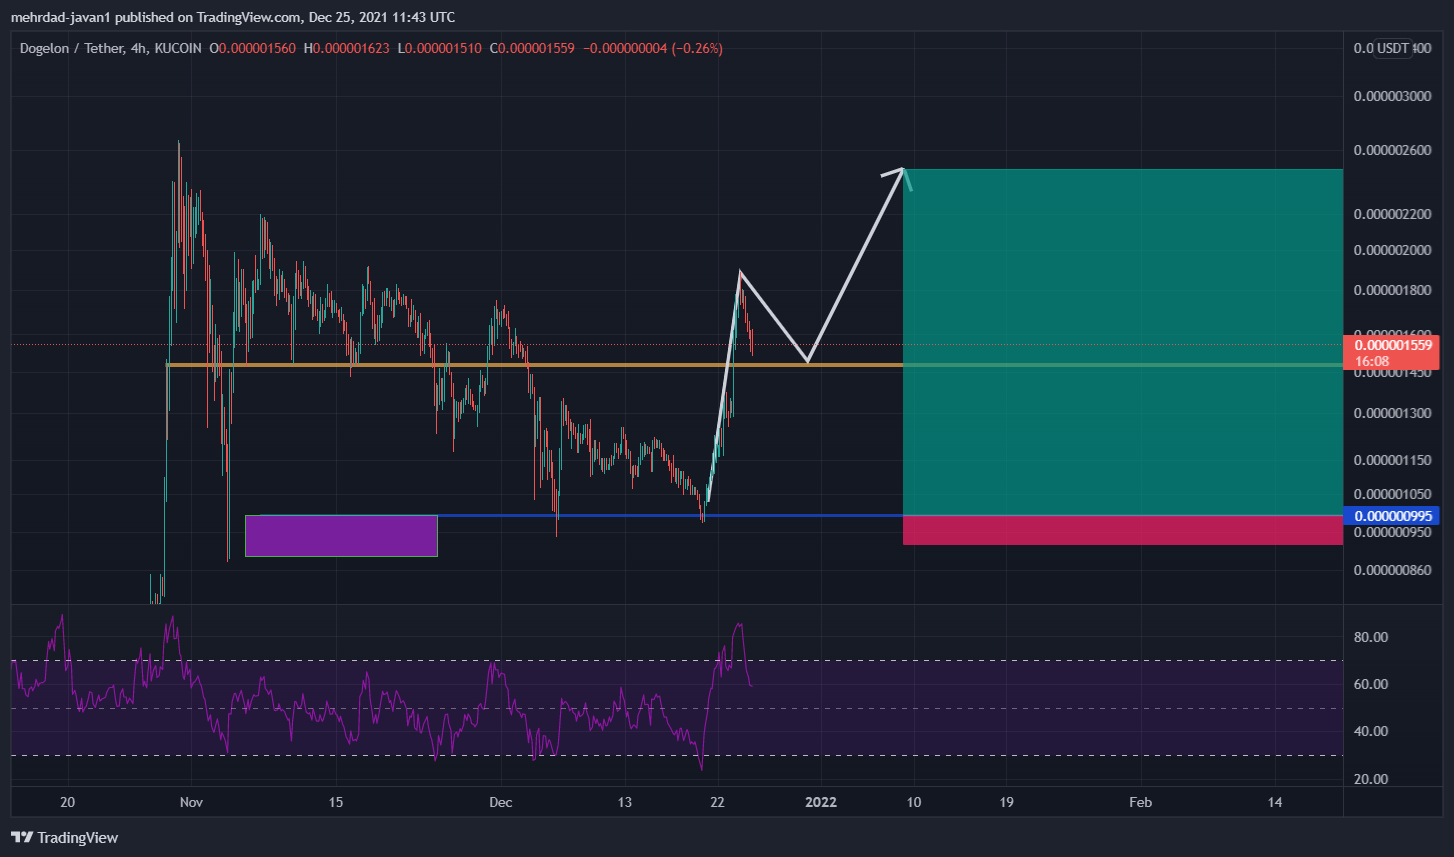Click the high value H0.000001623
Screen dimensions: 1454x857
click(347, 48)
